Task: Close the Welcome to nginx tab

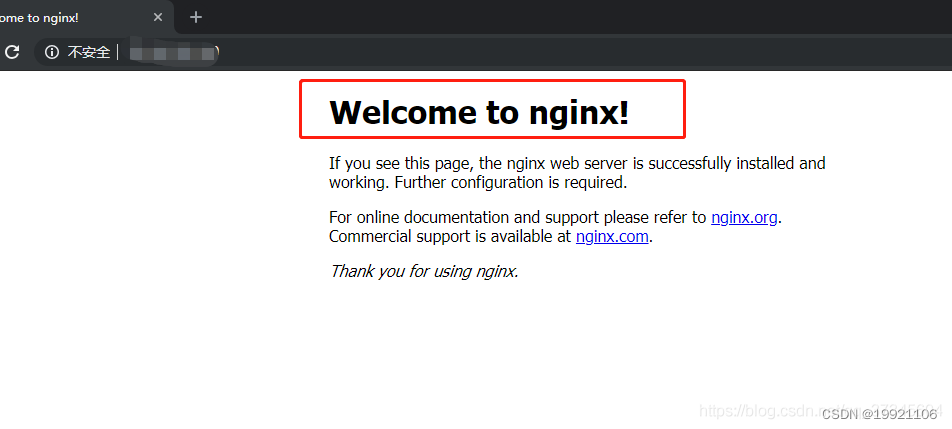Action: [x=158, y=18]
